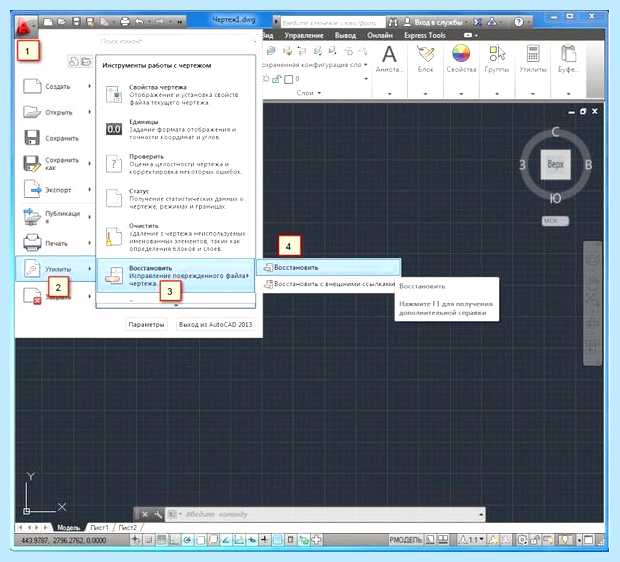
Task: Click the РМОДЕЛЬ button in status bar
Action: pyautogui.click(x=406, y=539)
